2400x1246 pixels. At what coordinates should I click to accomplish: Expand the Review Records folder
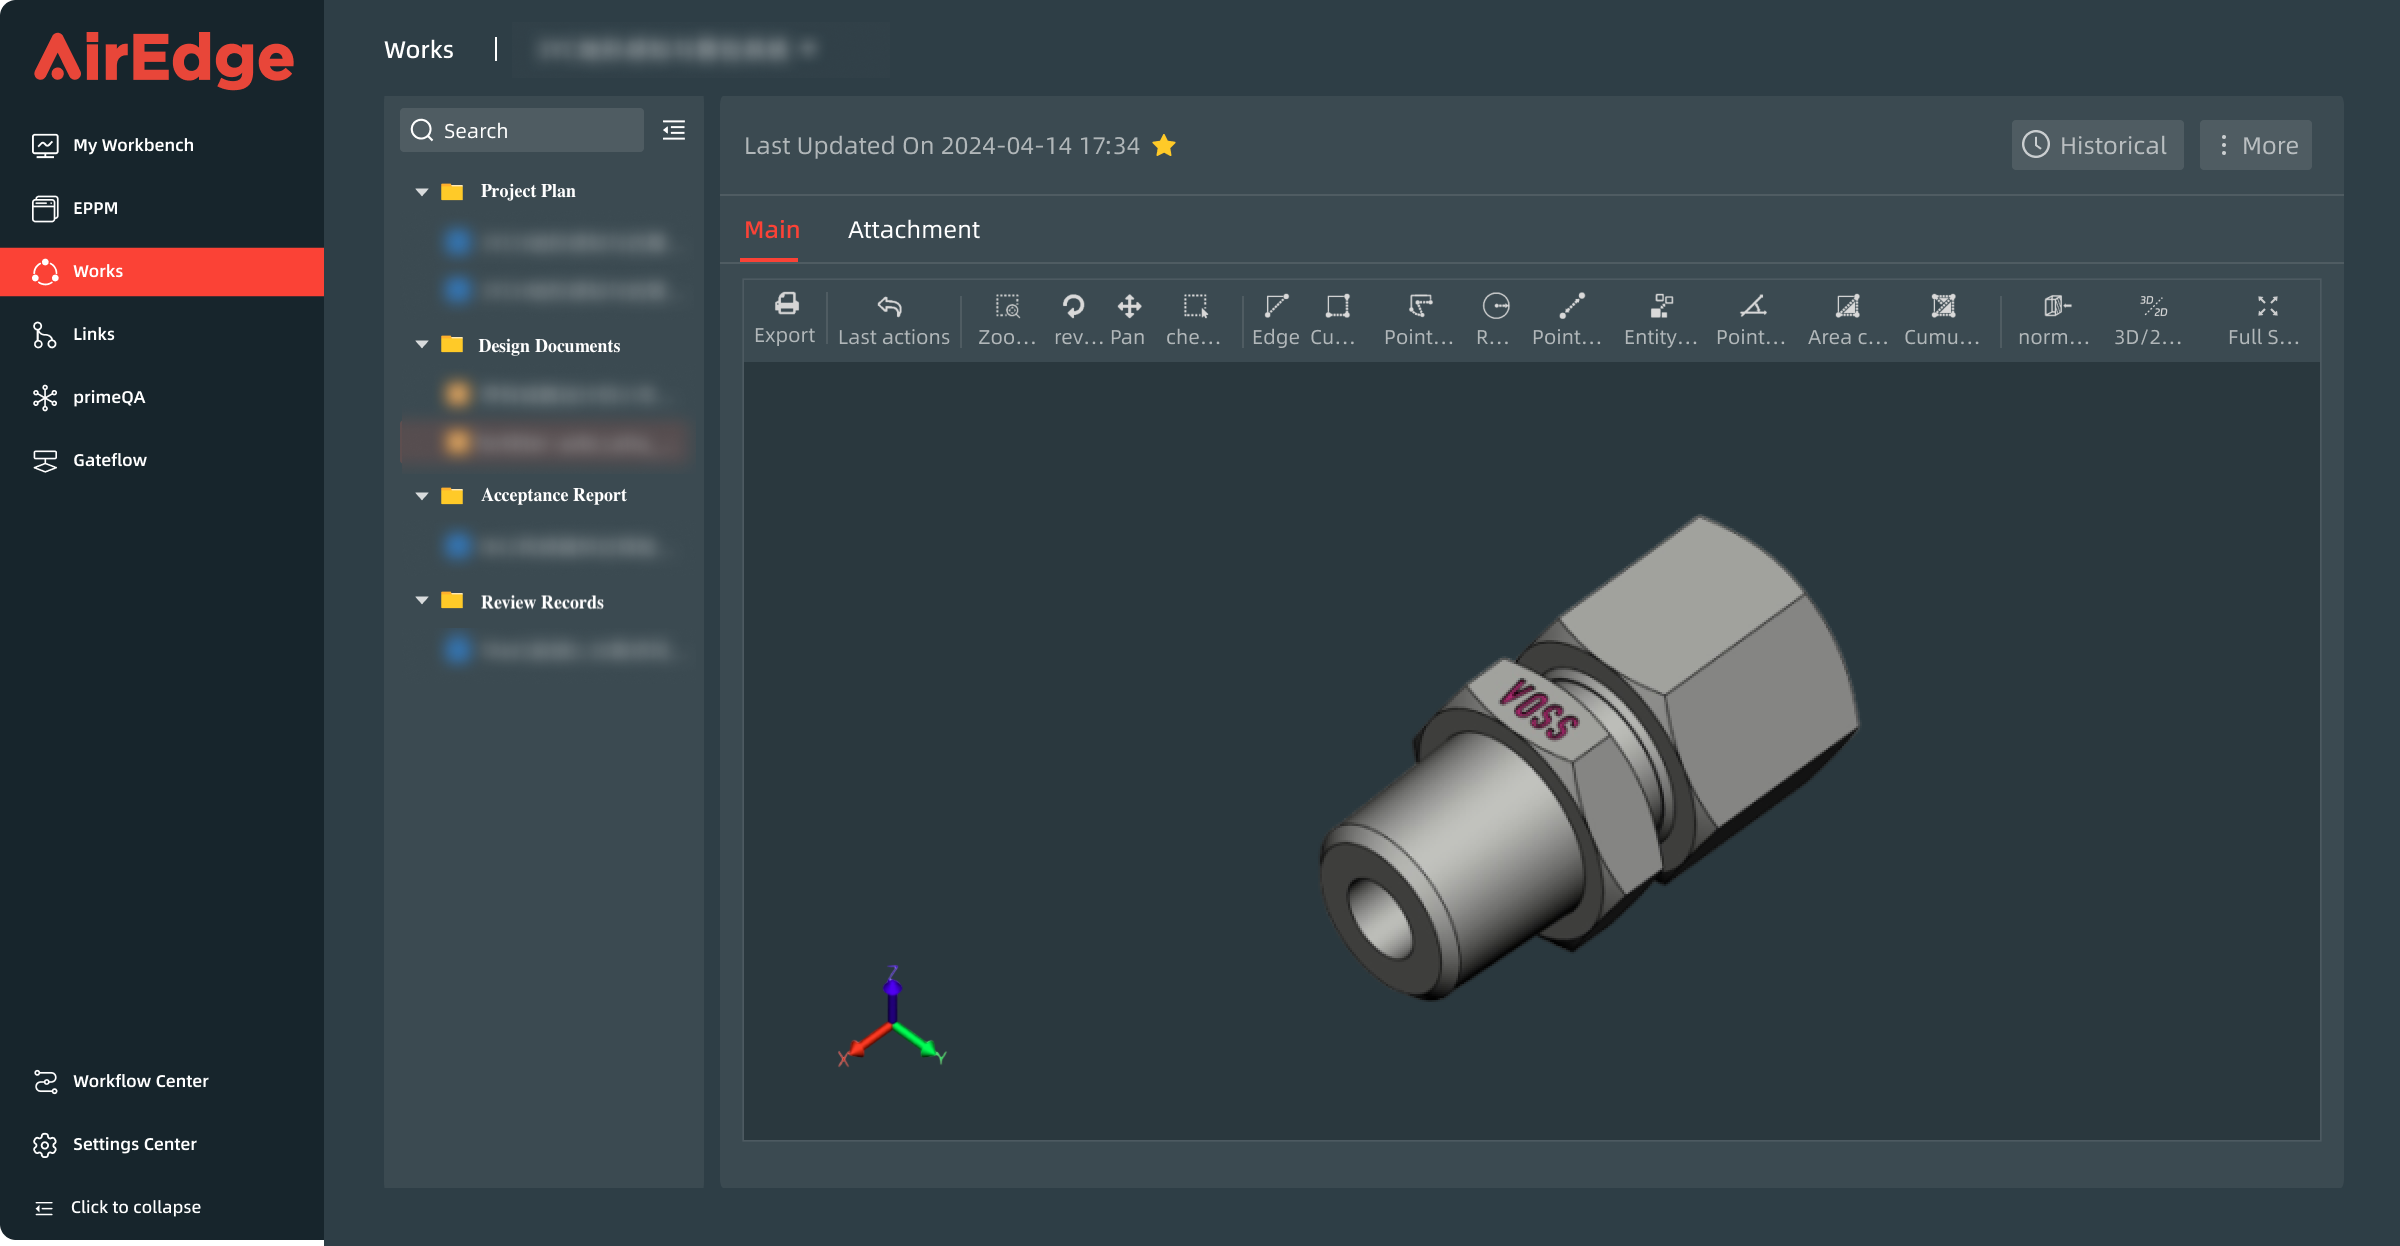pos(421,602)
